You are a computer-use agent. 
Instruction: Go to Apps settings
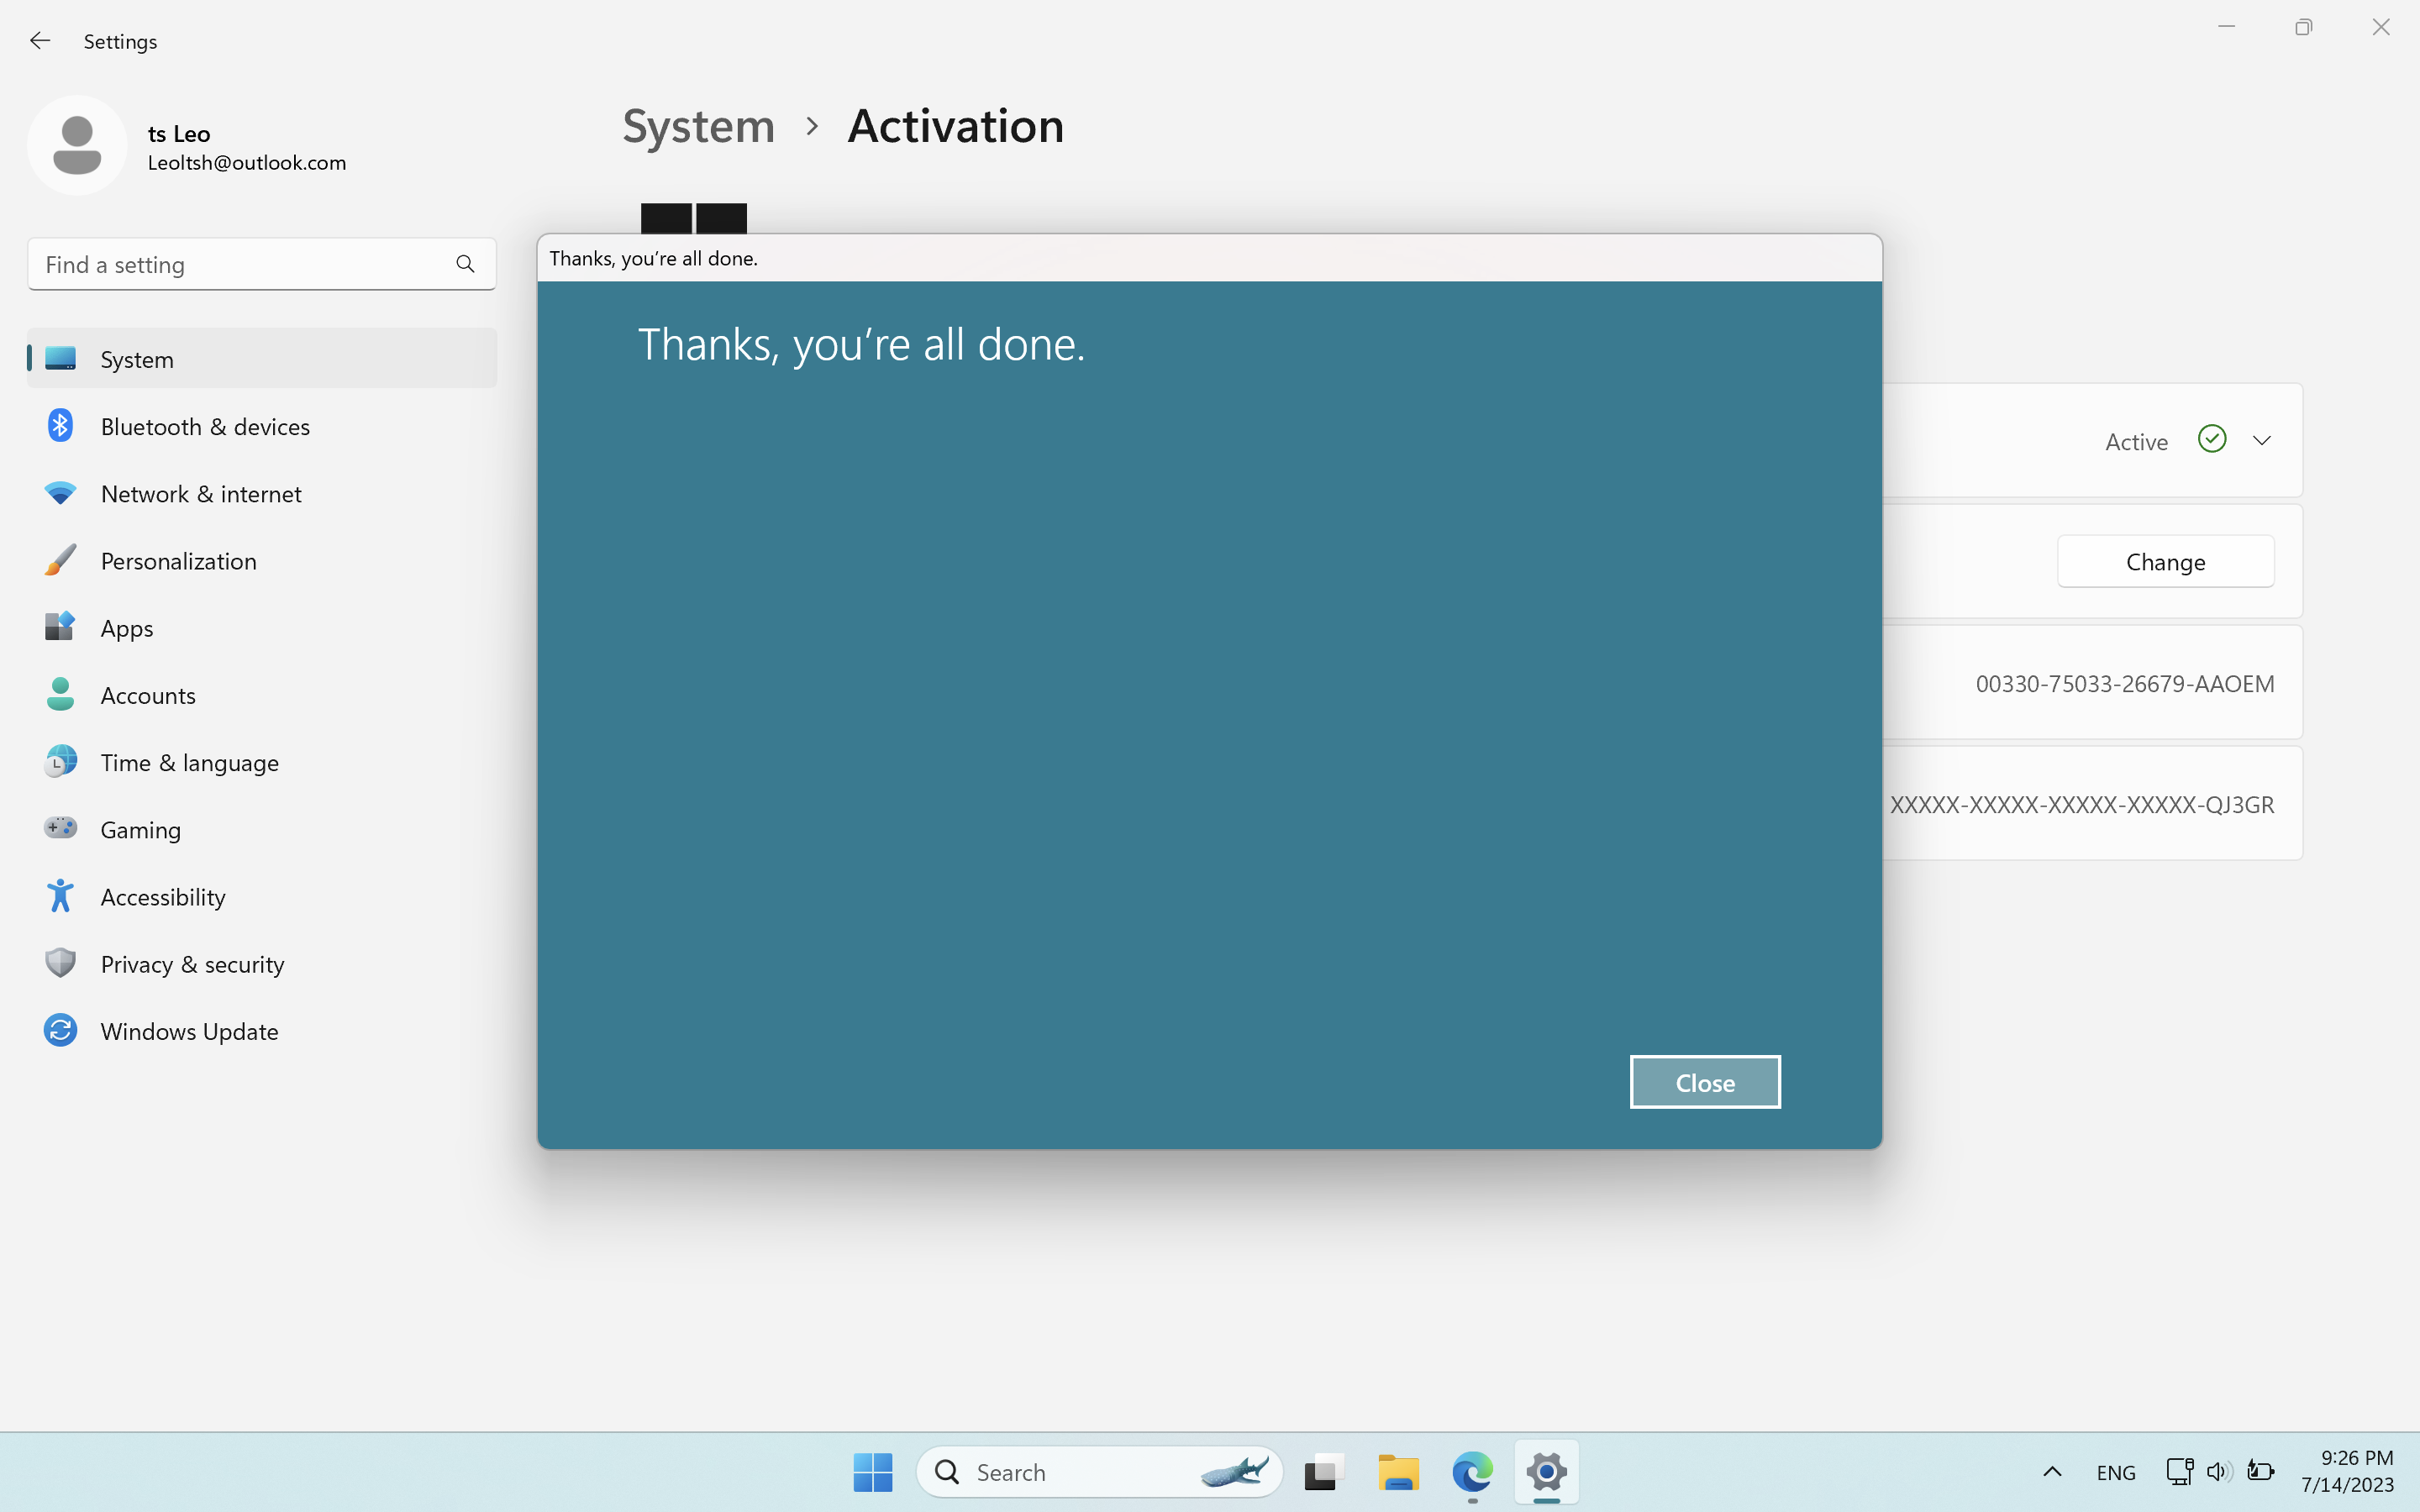[126, 628]
